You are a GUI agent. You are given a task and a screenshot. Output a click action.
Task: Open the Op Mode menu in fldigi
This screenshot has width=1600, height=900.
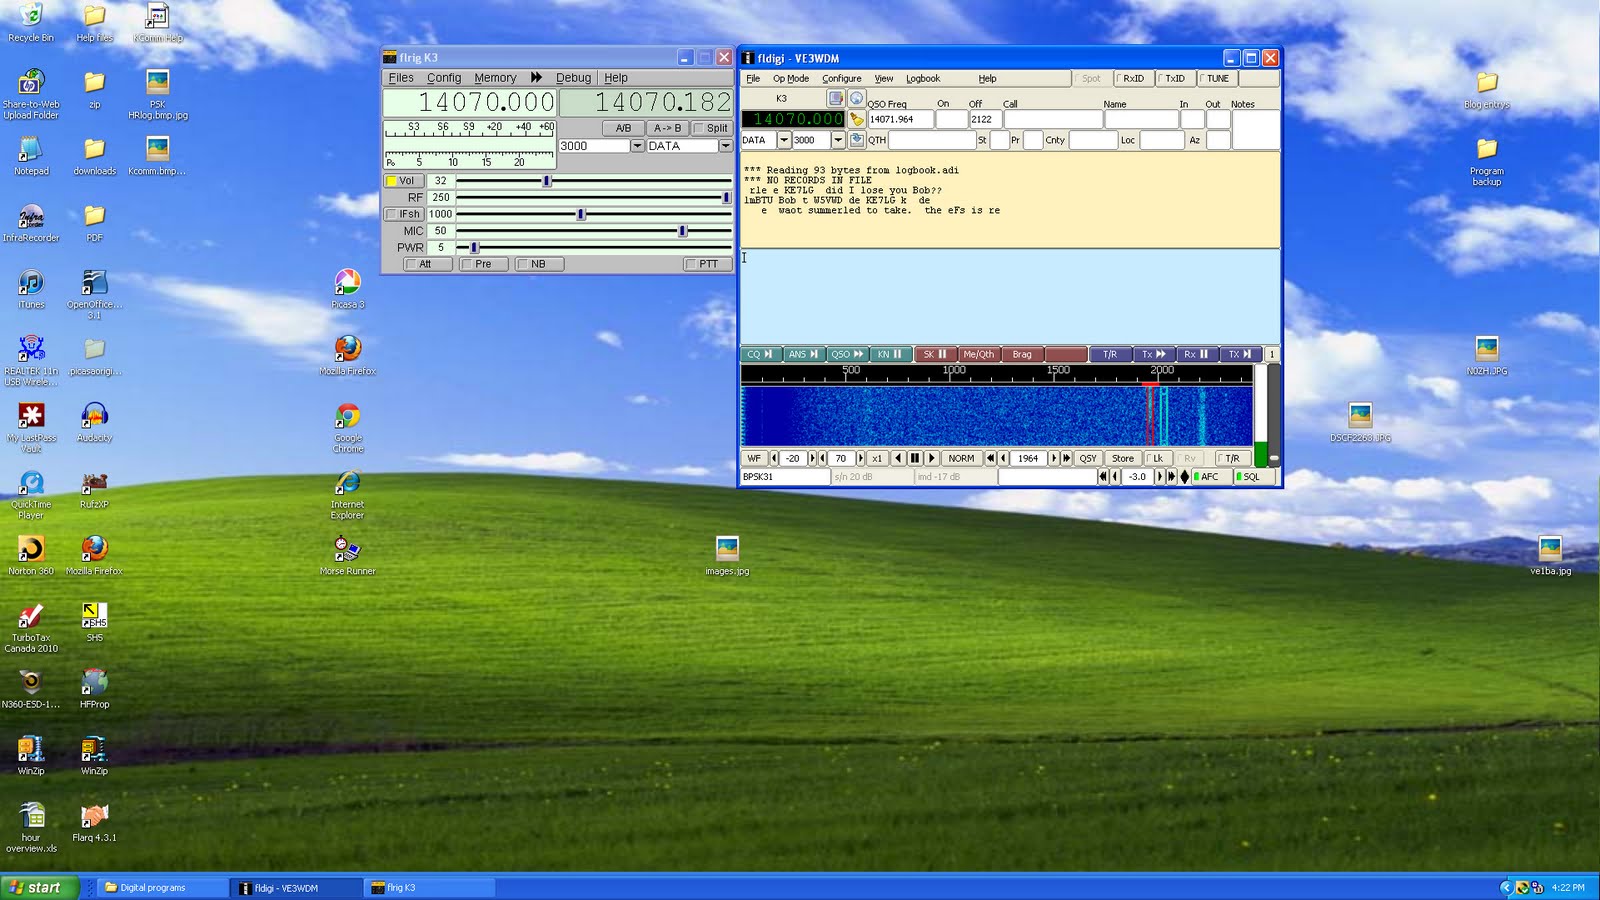tap(790, 78)
